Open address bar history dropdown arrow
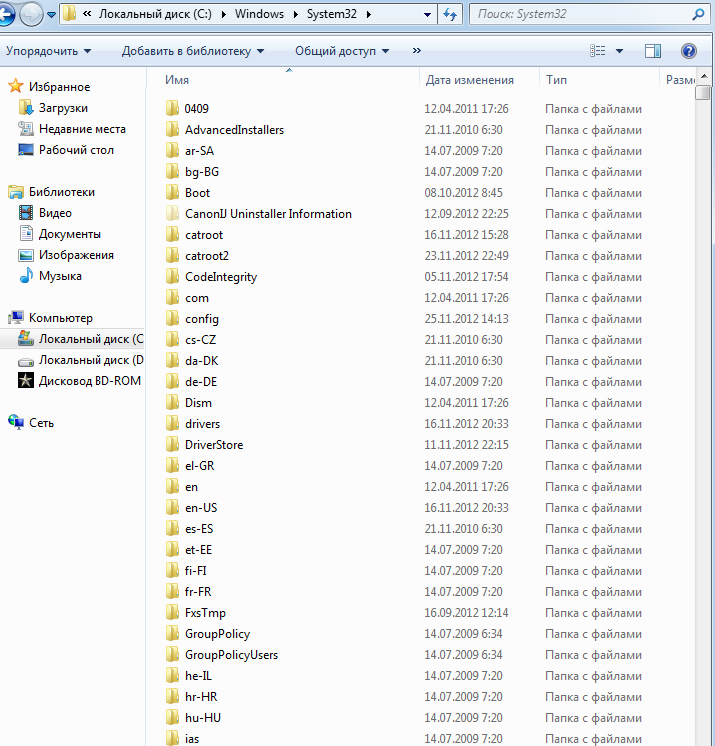715x746 pixels. pos(428,15)
